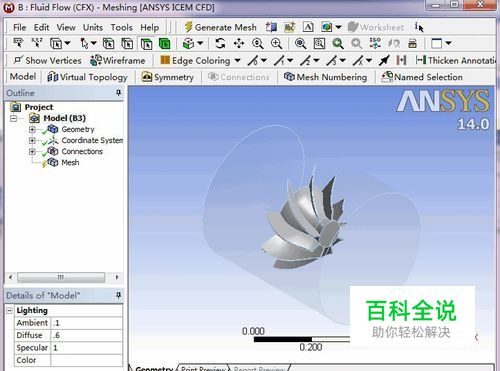Click the manage views icon
500x371 pixels.
412,43
